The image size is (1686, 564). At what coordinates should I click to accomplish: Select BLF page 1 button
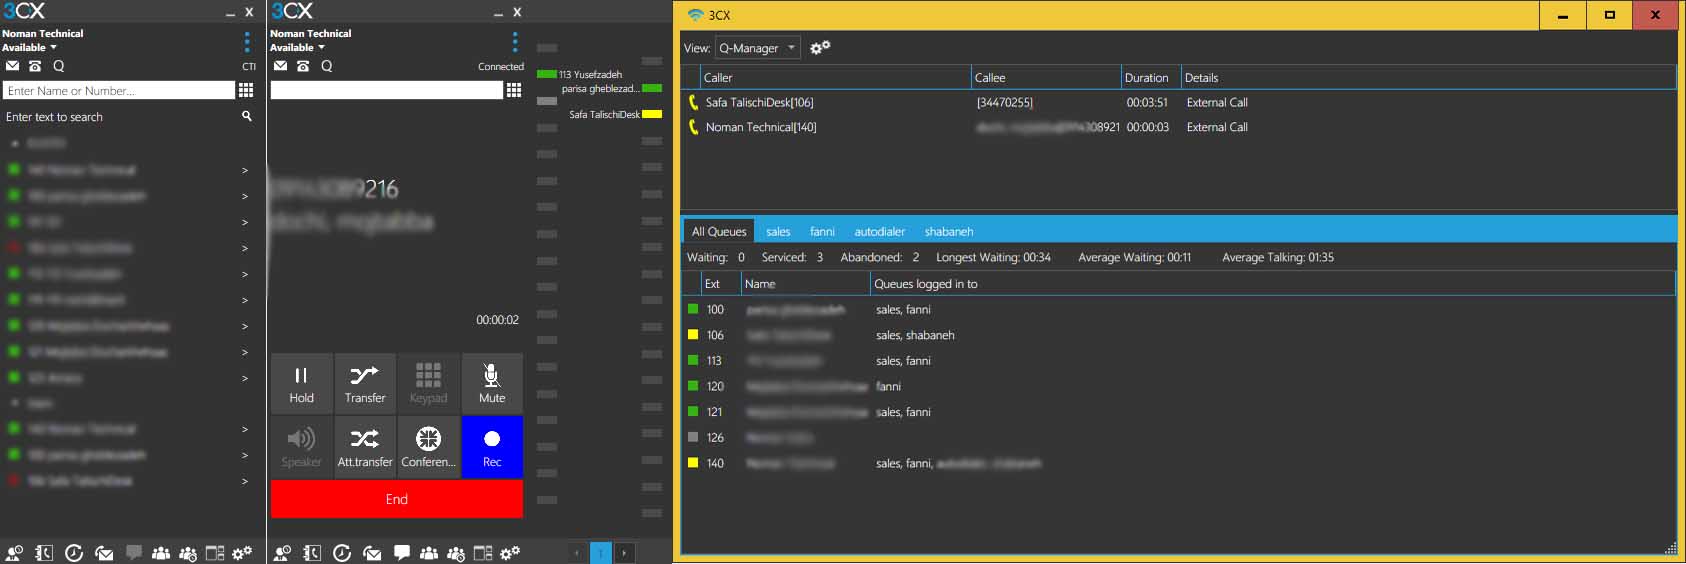[x=601, y=552]
